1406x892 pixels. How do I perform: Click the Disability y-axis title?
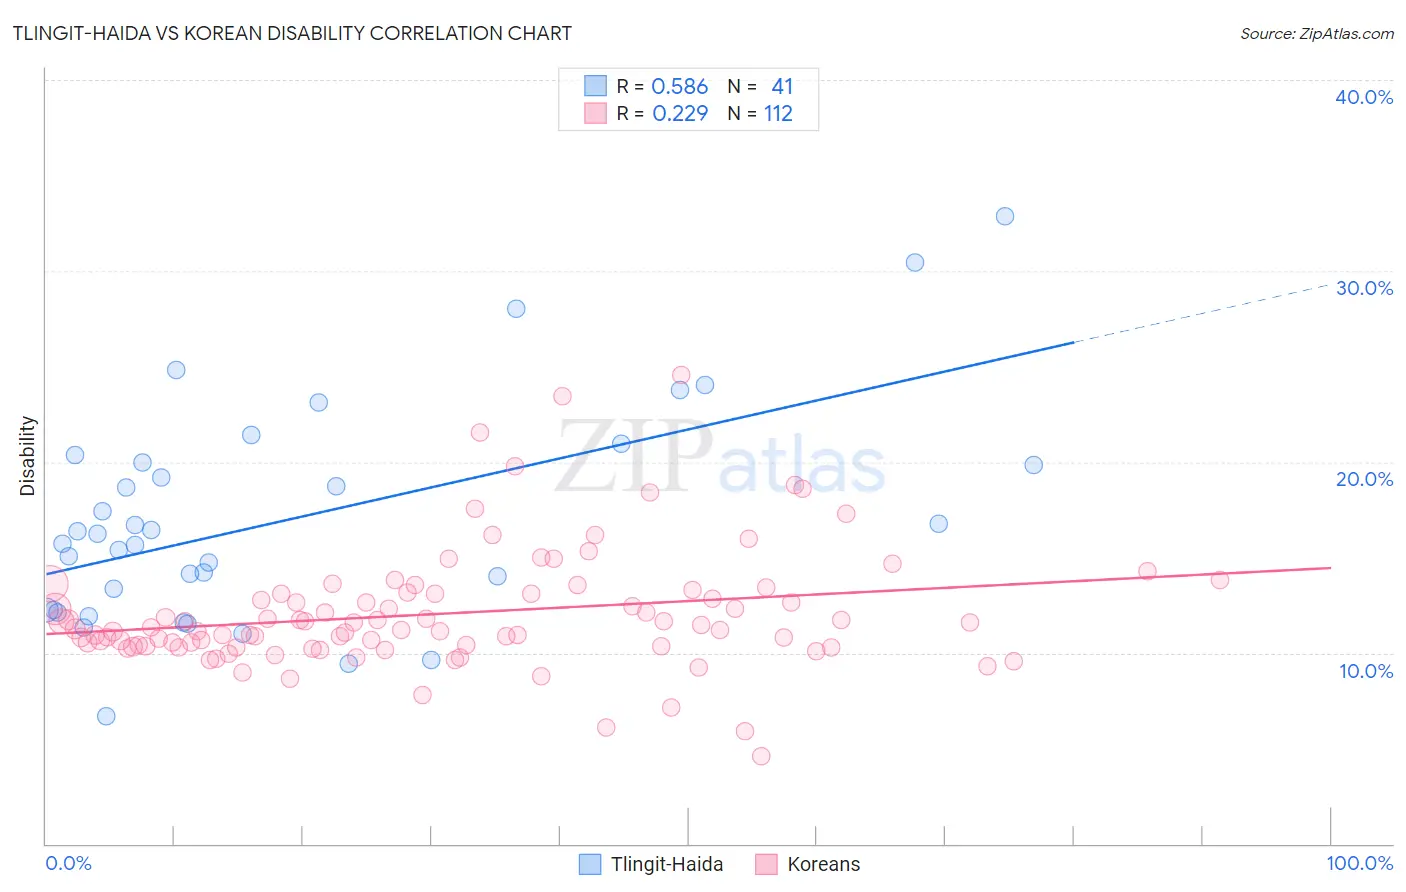[x=27, y=456]
